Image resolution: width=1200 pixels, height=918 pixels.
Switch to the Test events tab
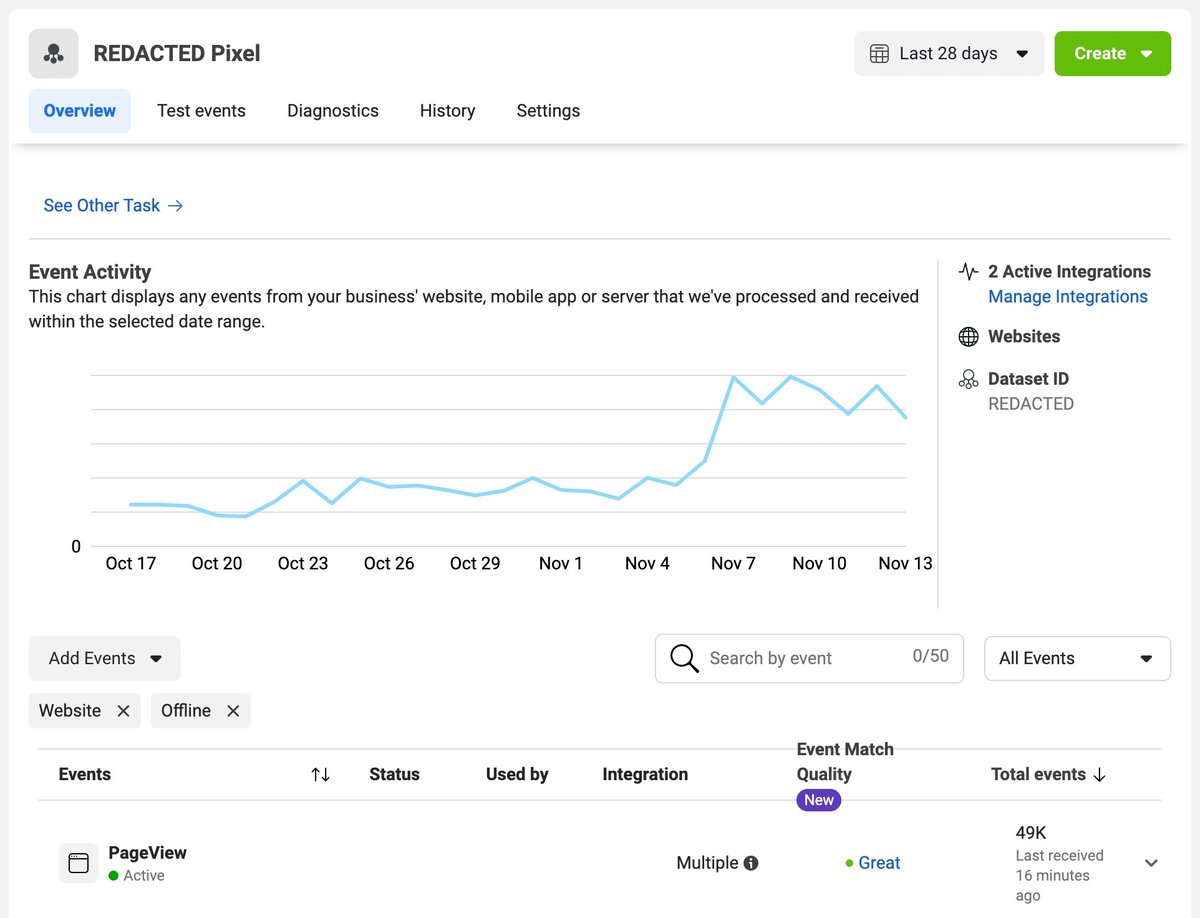[x=201, y=111]
